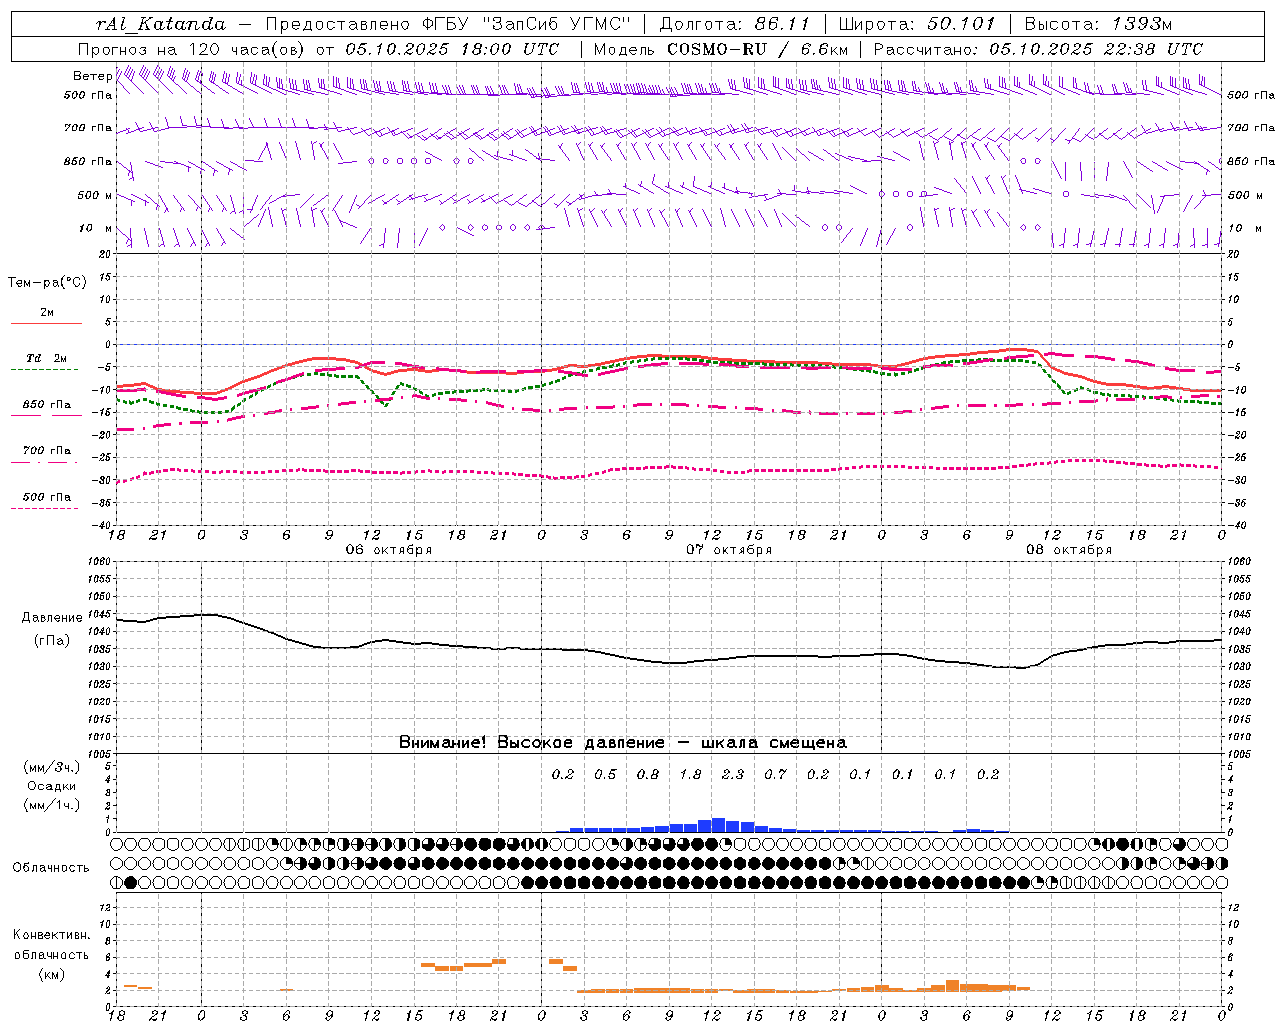
Task: Select the 08 октября date label
Action: point(1069,550)
